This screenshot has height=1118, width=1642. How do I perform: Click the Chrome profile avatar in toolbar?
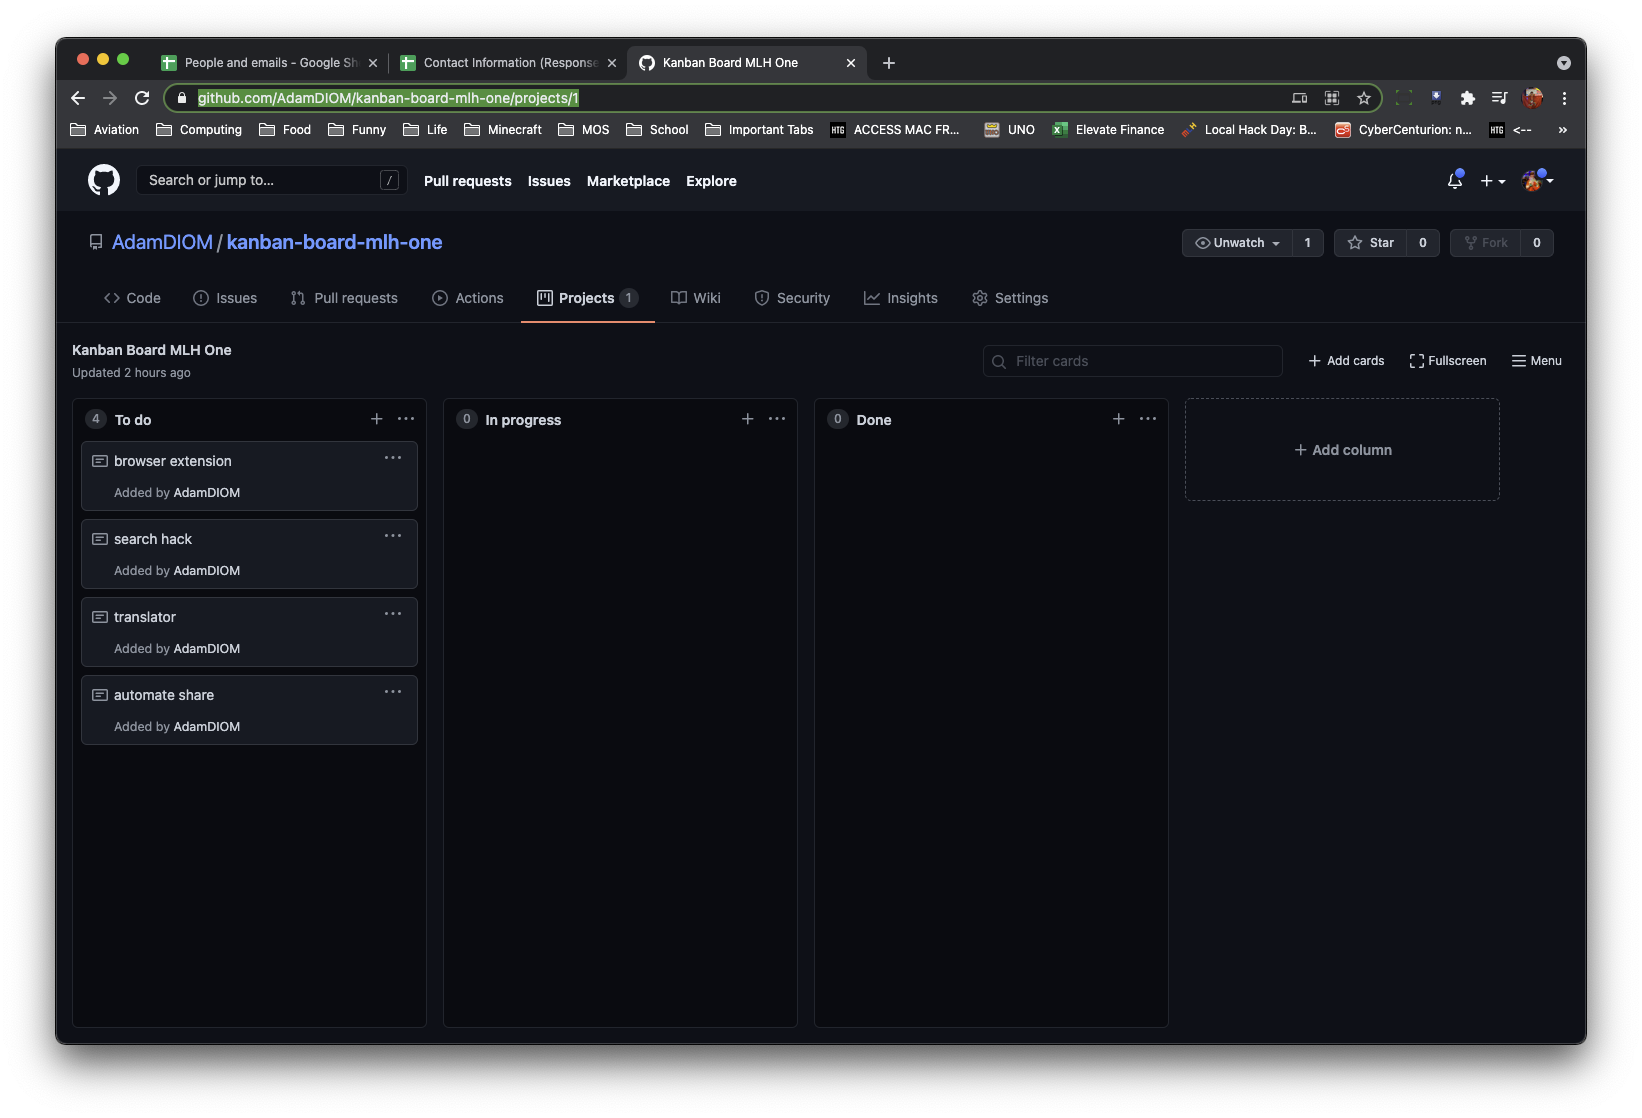click(1532, 98)
